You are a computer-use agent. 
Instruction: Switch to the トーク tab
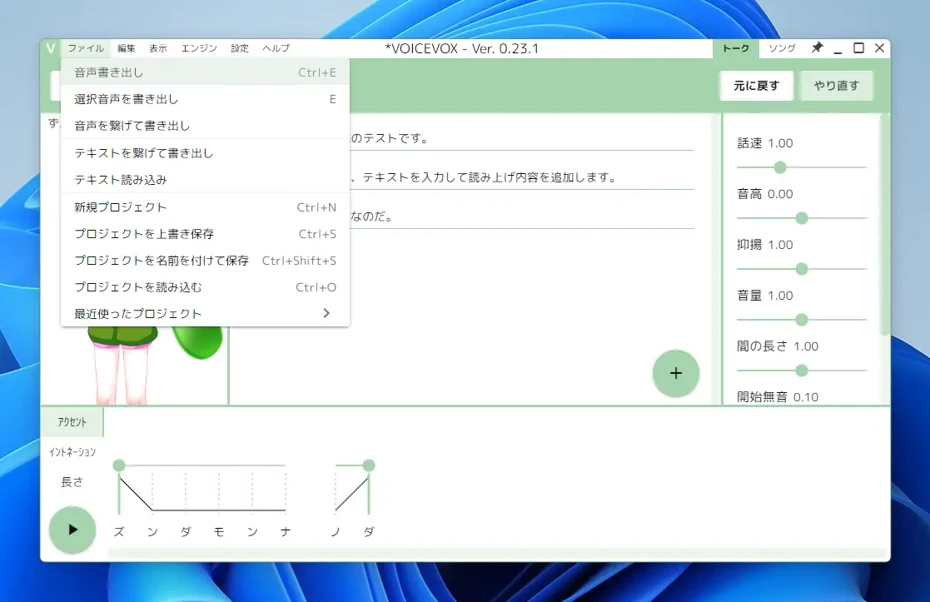[x=735, y=48]
